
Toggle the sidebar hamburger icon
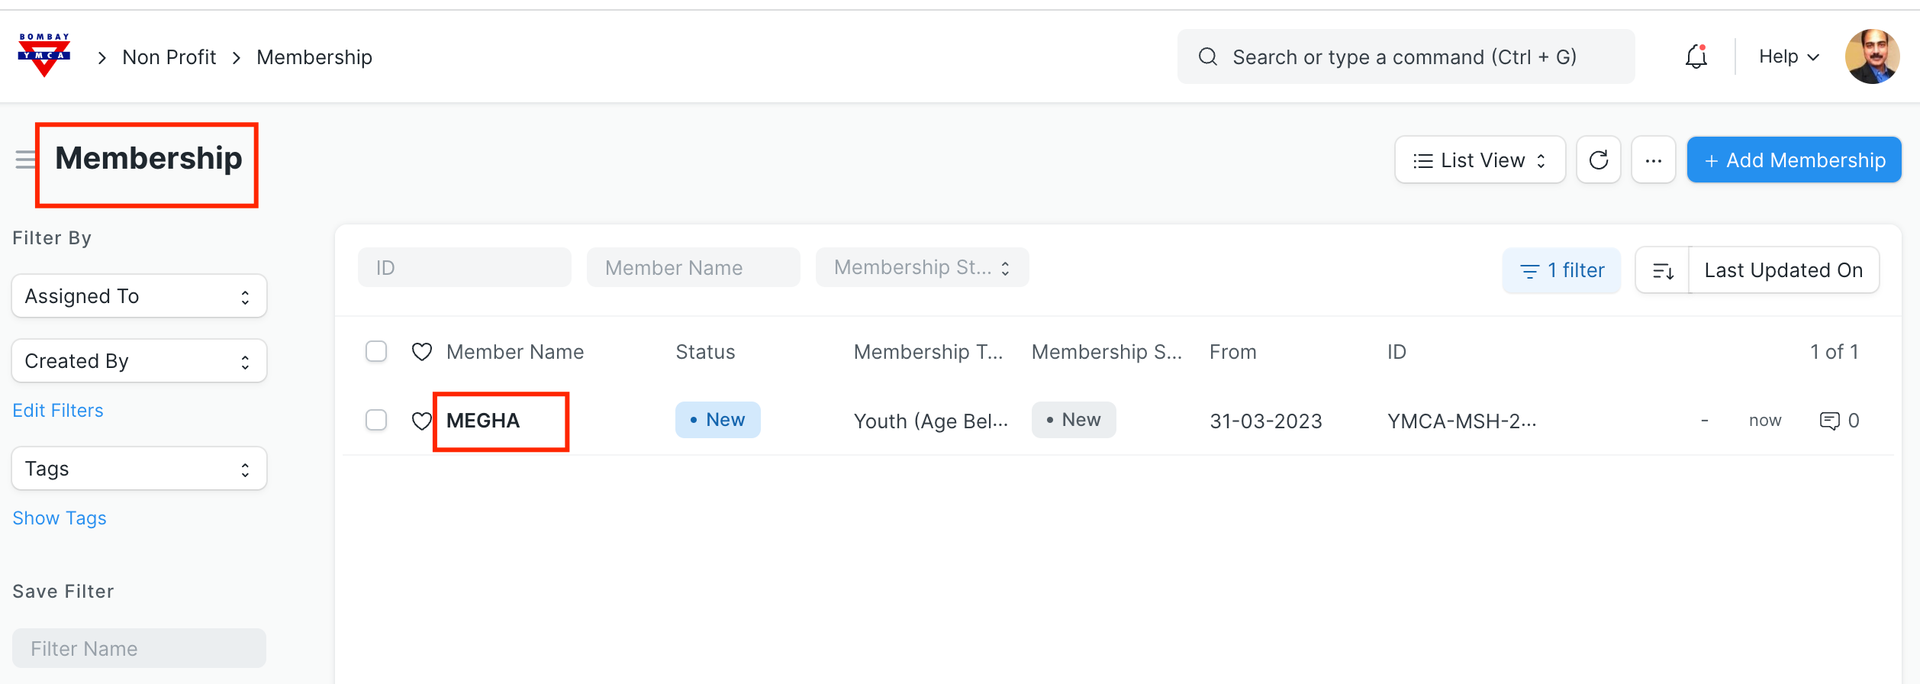click(x=25, y=160)
